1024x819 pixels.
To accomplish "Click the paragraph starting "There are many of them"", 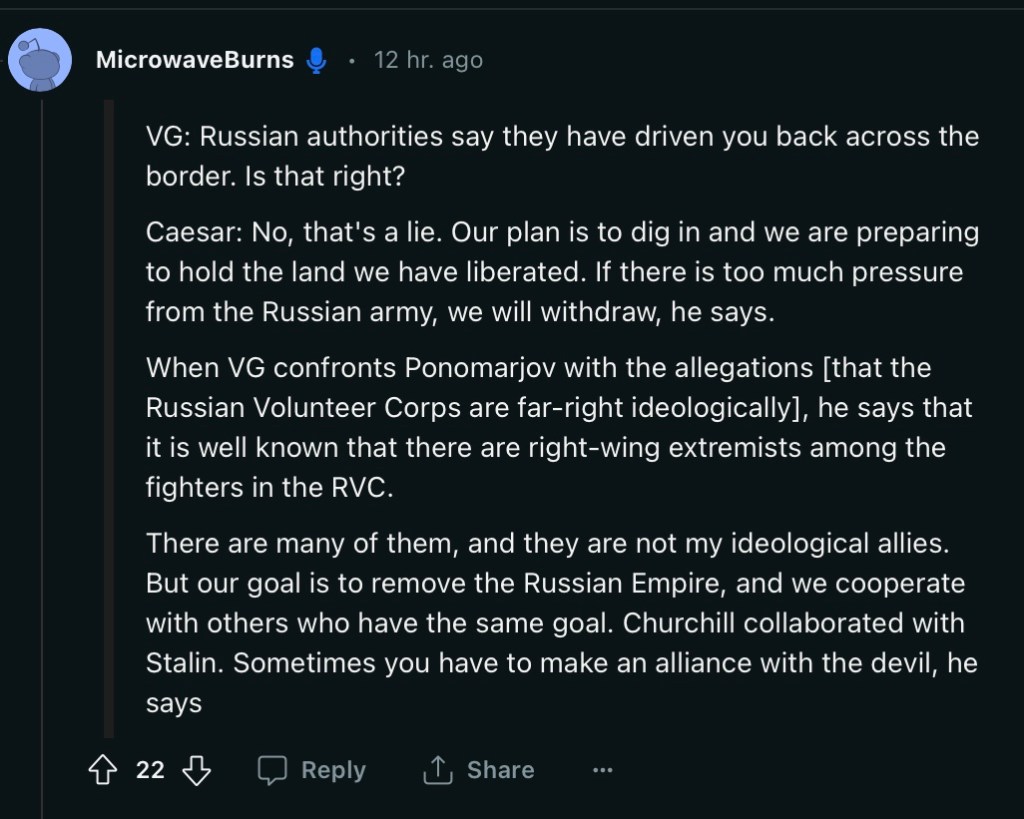I will (561, 622).
